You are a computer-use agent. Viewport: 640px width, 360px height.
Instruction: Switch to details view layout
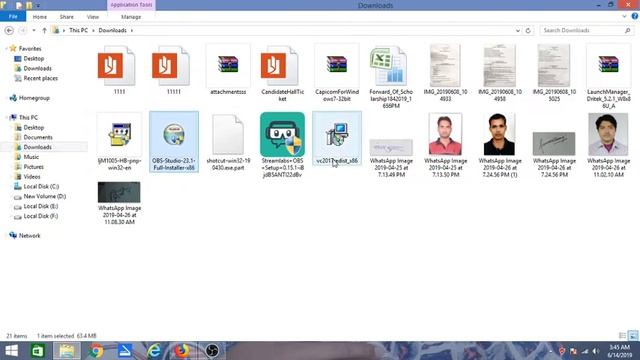coord(622,336)
